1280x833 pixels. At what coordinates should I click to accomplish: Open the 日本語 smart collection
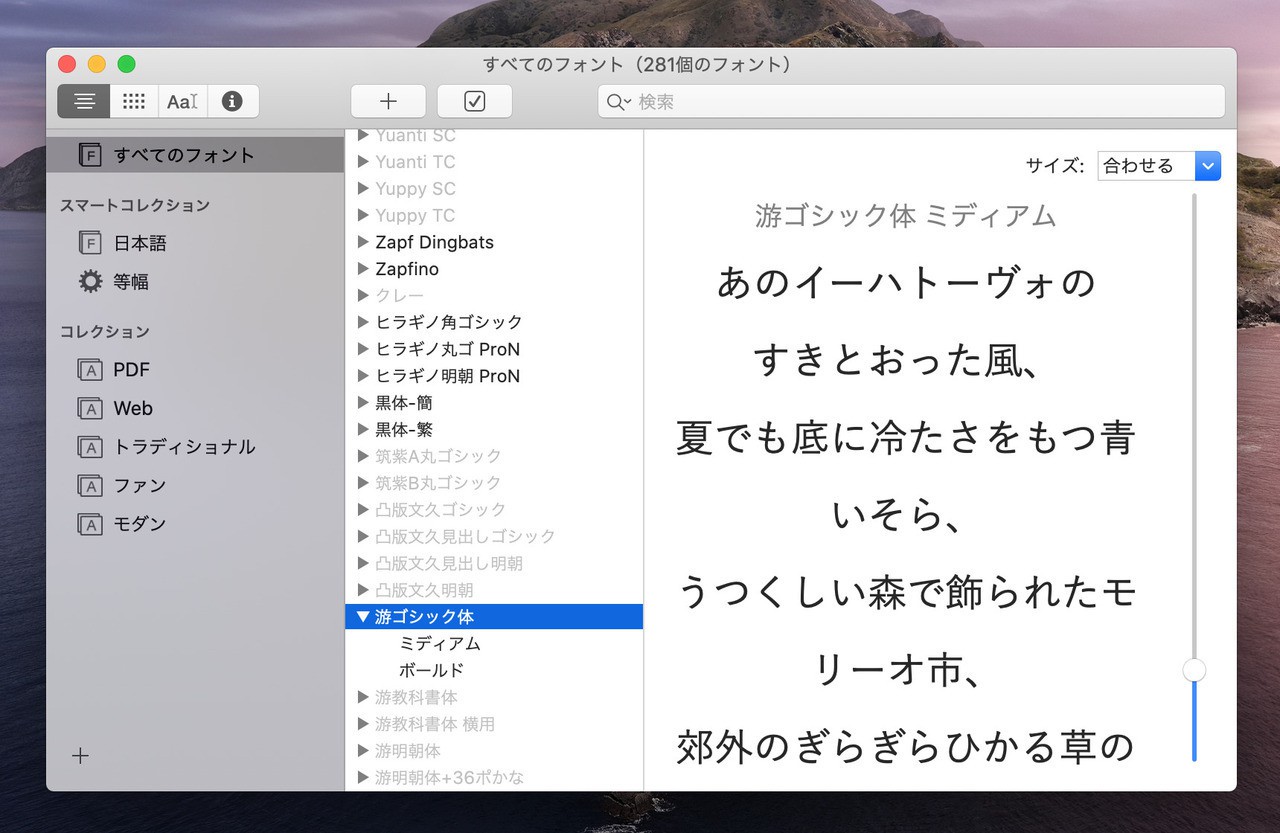click(x=139, y=243)
